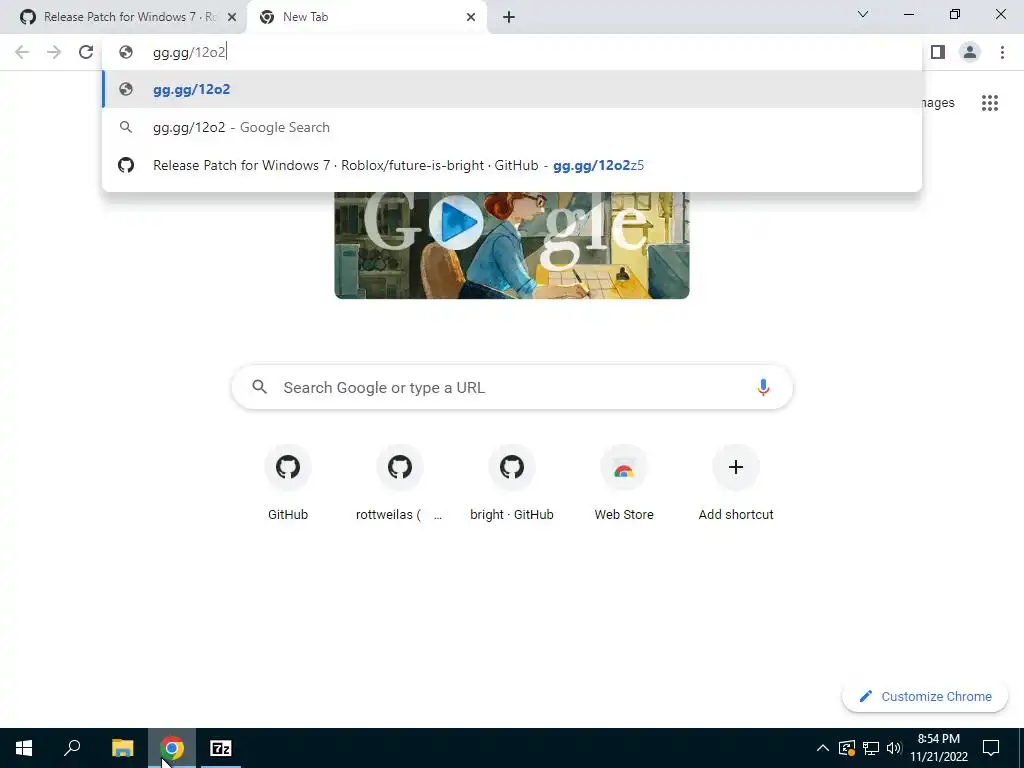The image size is (1024, 768).
Task: Close the Release Patch GitHub tab
Action: pos(232,17)
